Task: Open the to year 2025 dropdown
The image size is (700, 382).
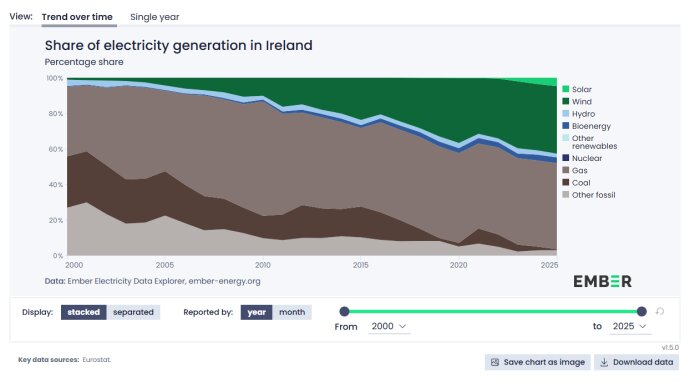Action: (630, 326)
